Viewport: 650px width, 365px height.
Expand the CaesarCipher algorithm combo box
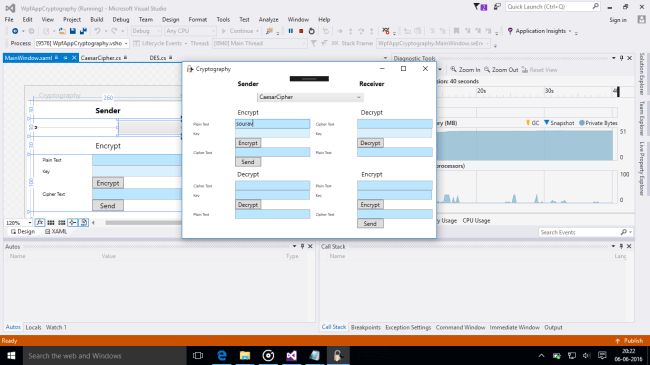click(x=310, y=97)
